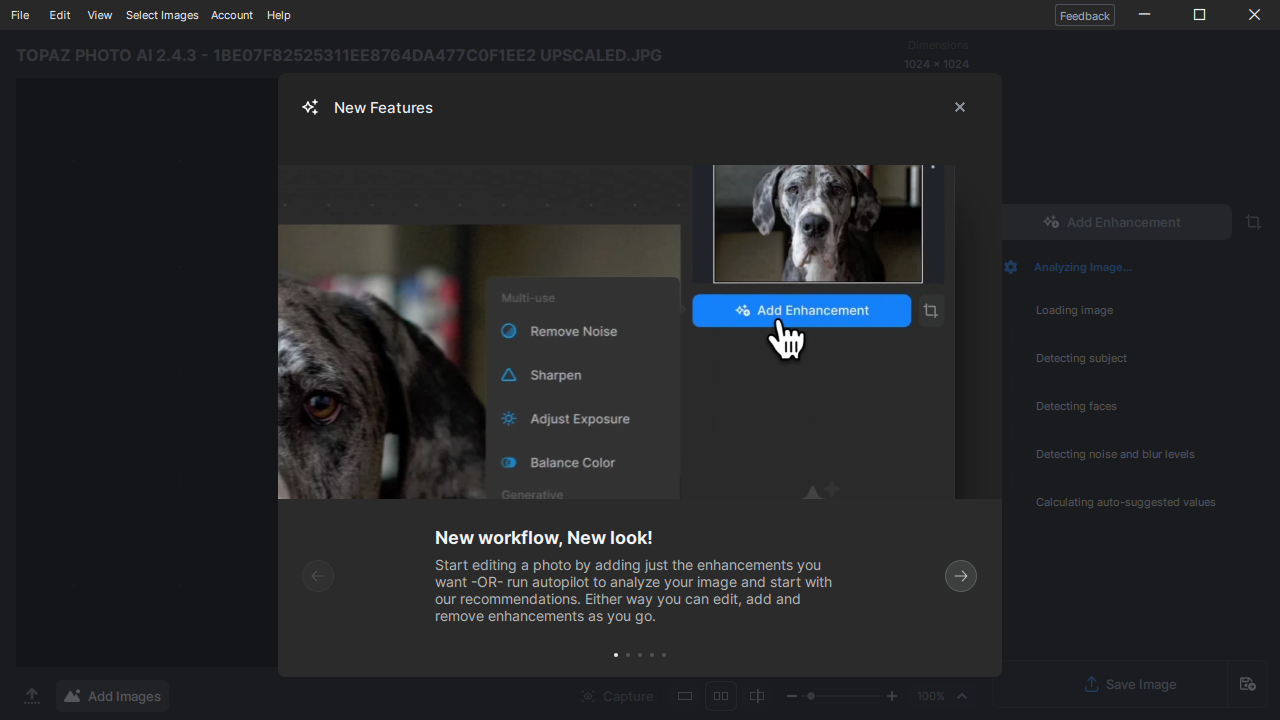Zoom out with the minus icon
This screenshot has height=720, width=1280.
[792, 696]
